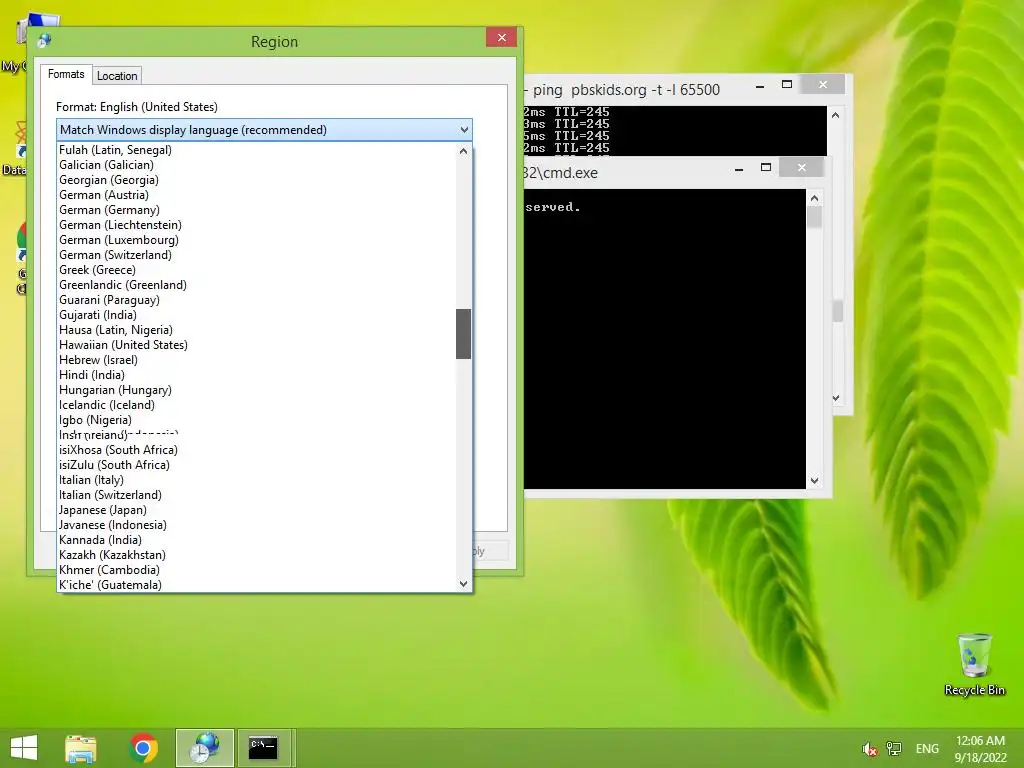Image resolution: width=1024 pixels, height=768 pixels.
Task: Click the dropdown list scroll down arrow
Action: coord(464,584)
